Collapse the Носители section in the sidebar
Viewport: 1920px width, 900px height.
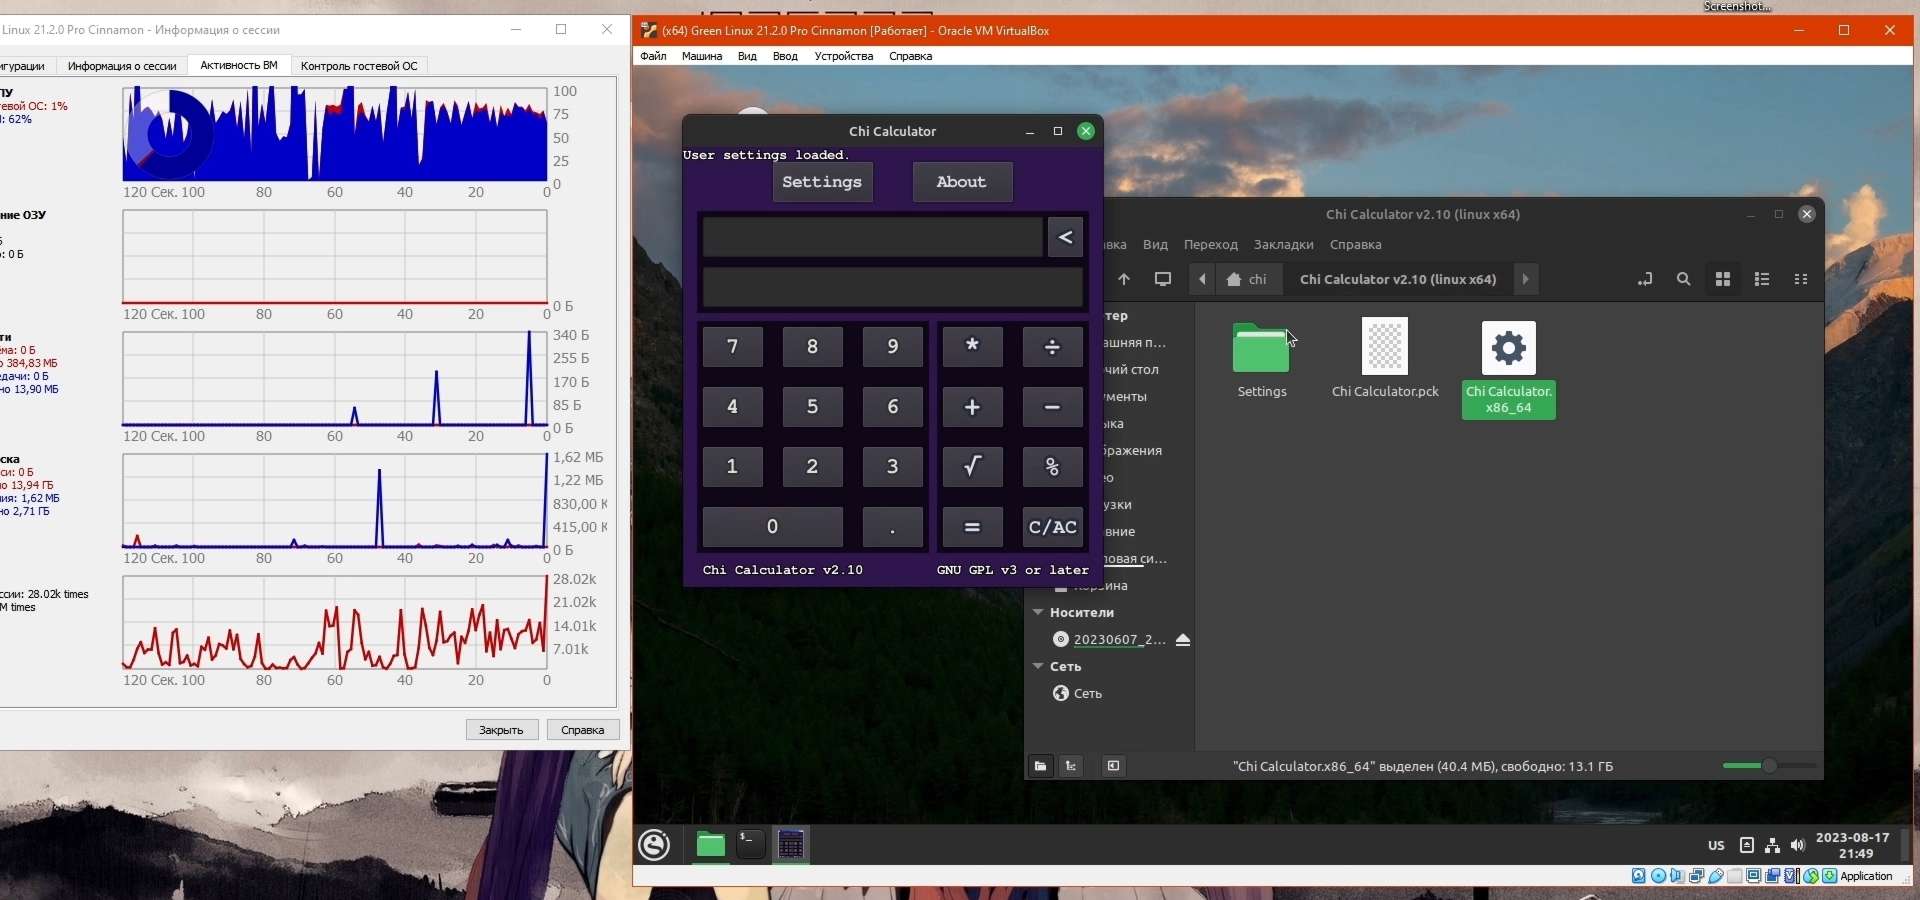pyautogui.click(x=1038, y=612)
